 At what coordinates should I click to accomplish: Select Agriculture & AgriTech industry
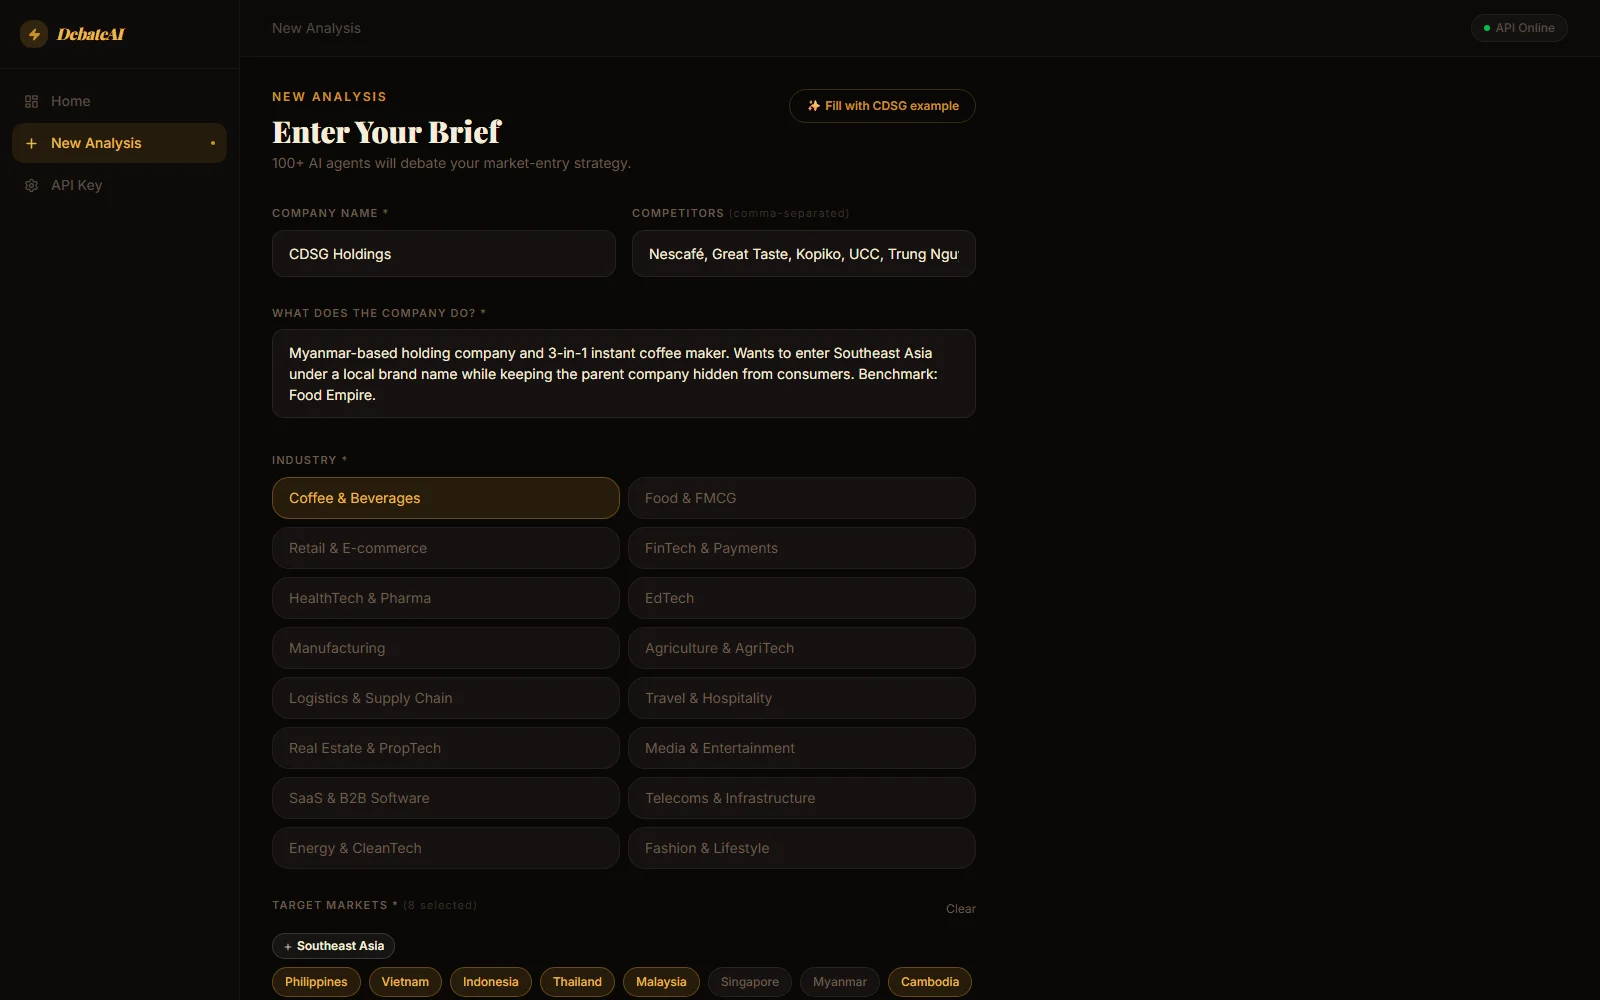click(x=802, y=648)
